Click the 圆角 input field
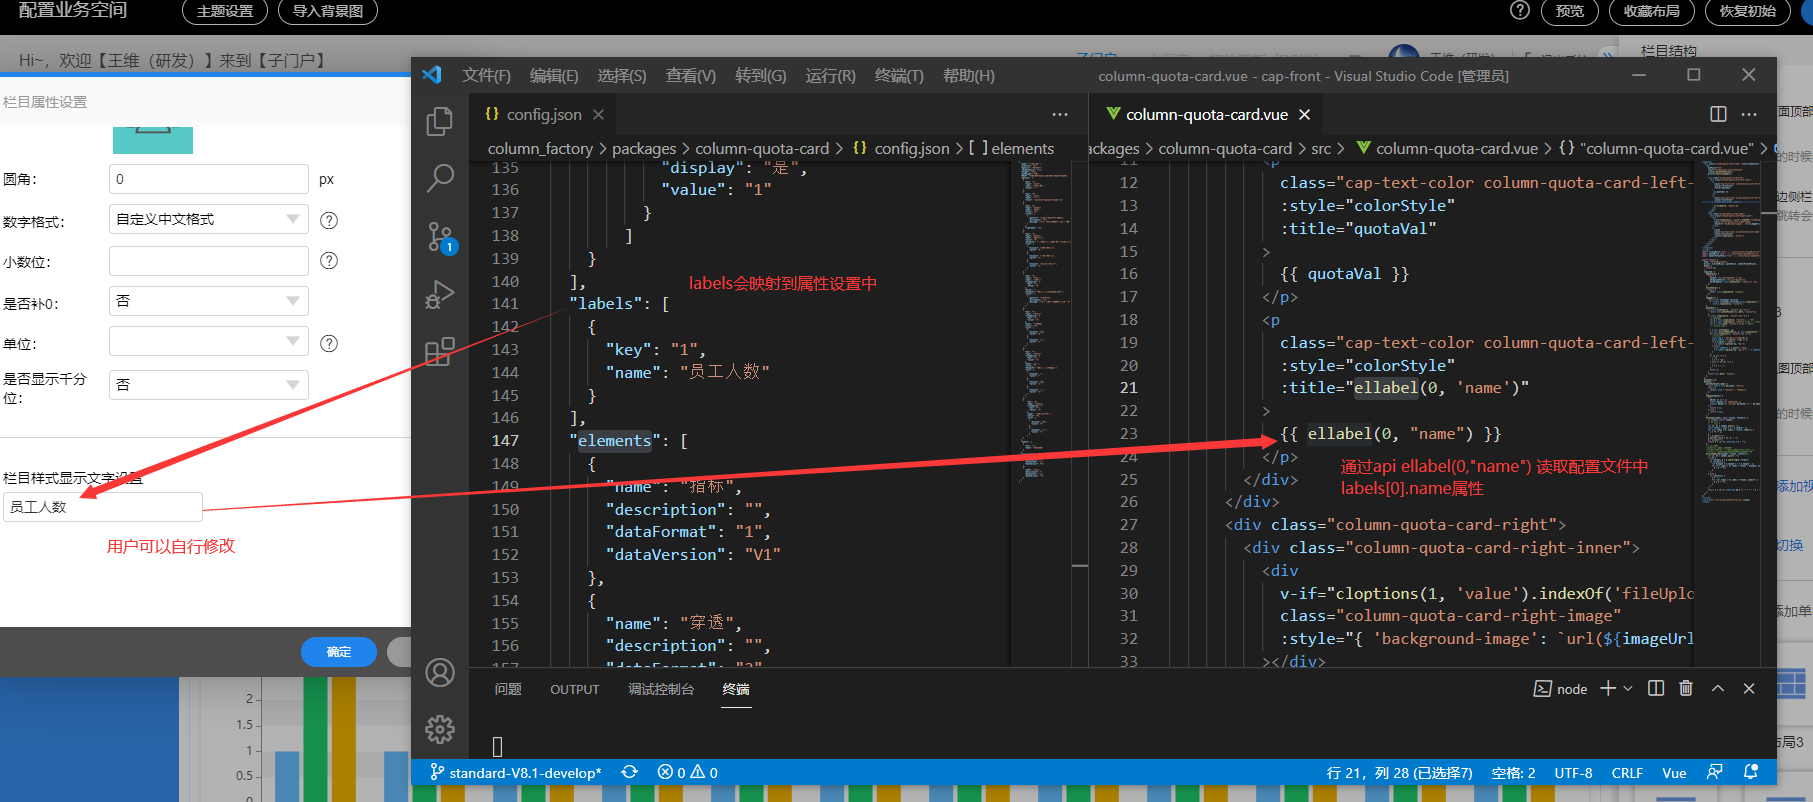This screenshot has width=1813, height=802. coord(208,179)
